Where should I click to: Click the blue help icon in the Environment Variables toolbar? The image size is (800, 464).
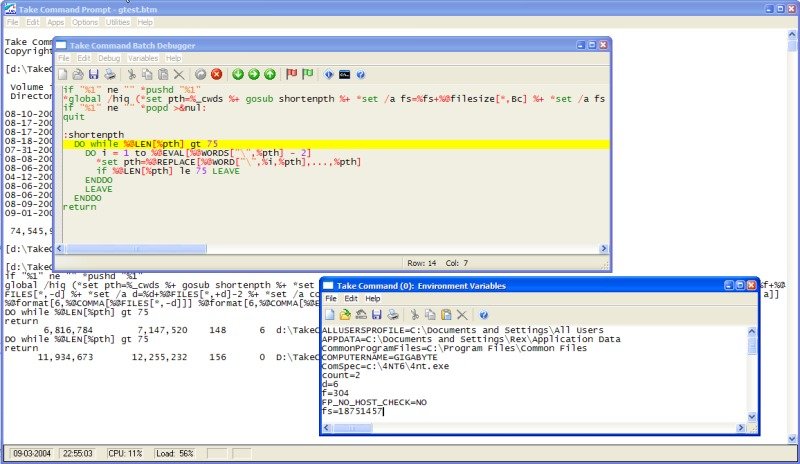click(x=484, y=315)
